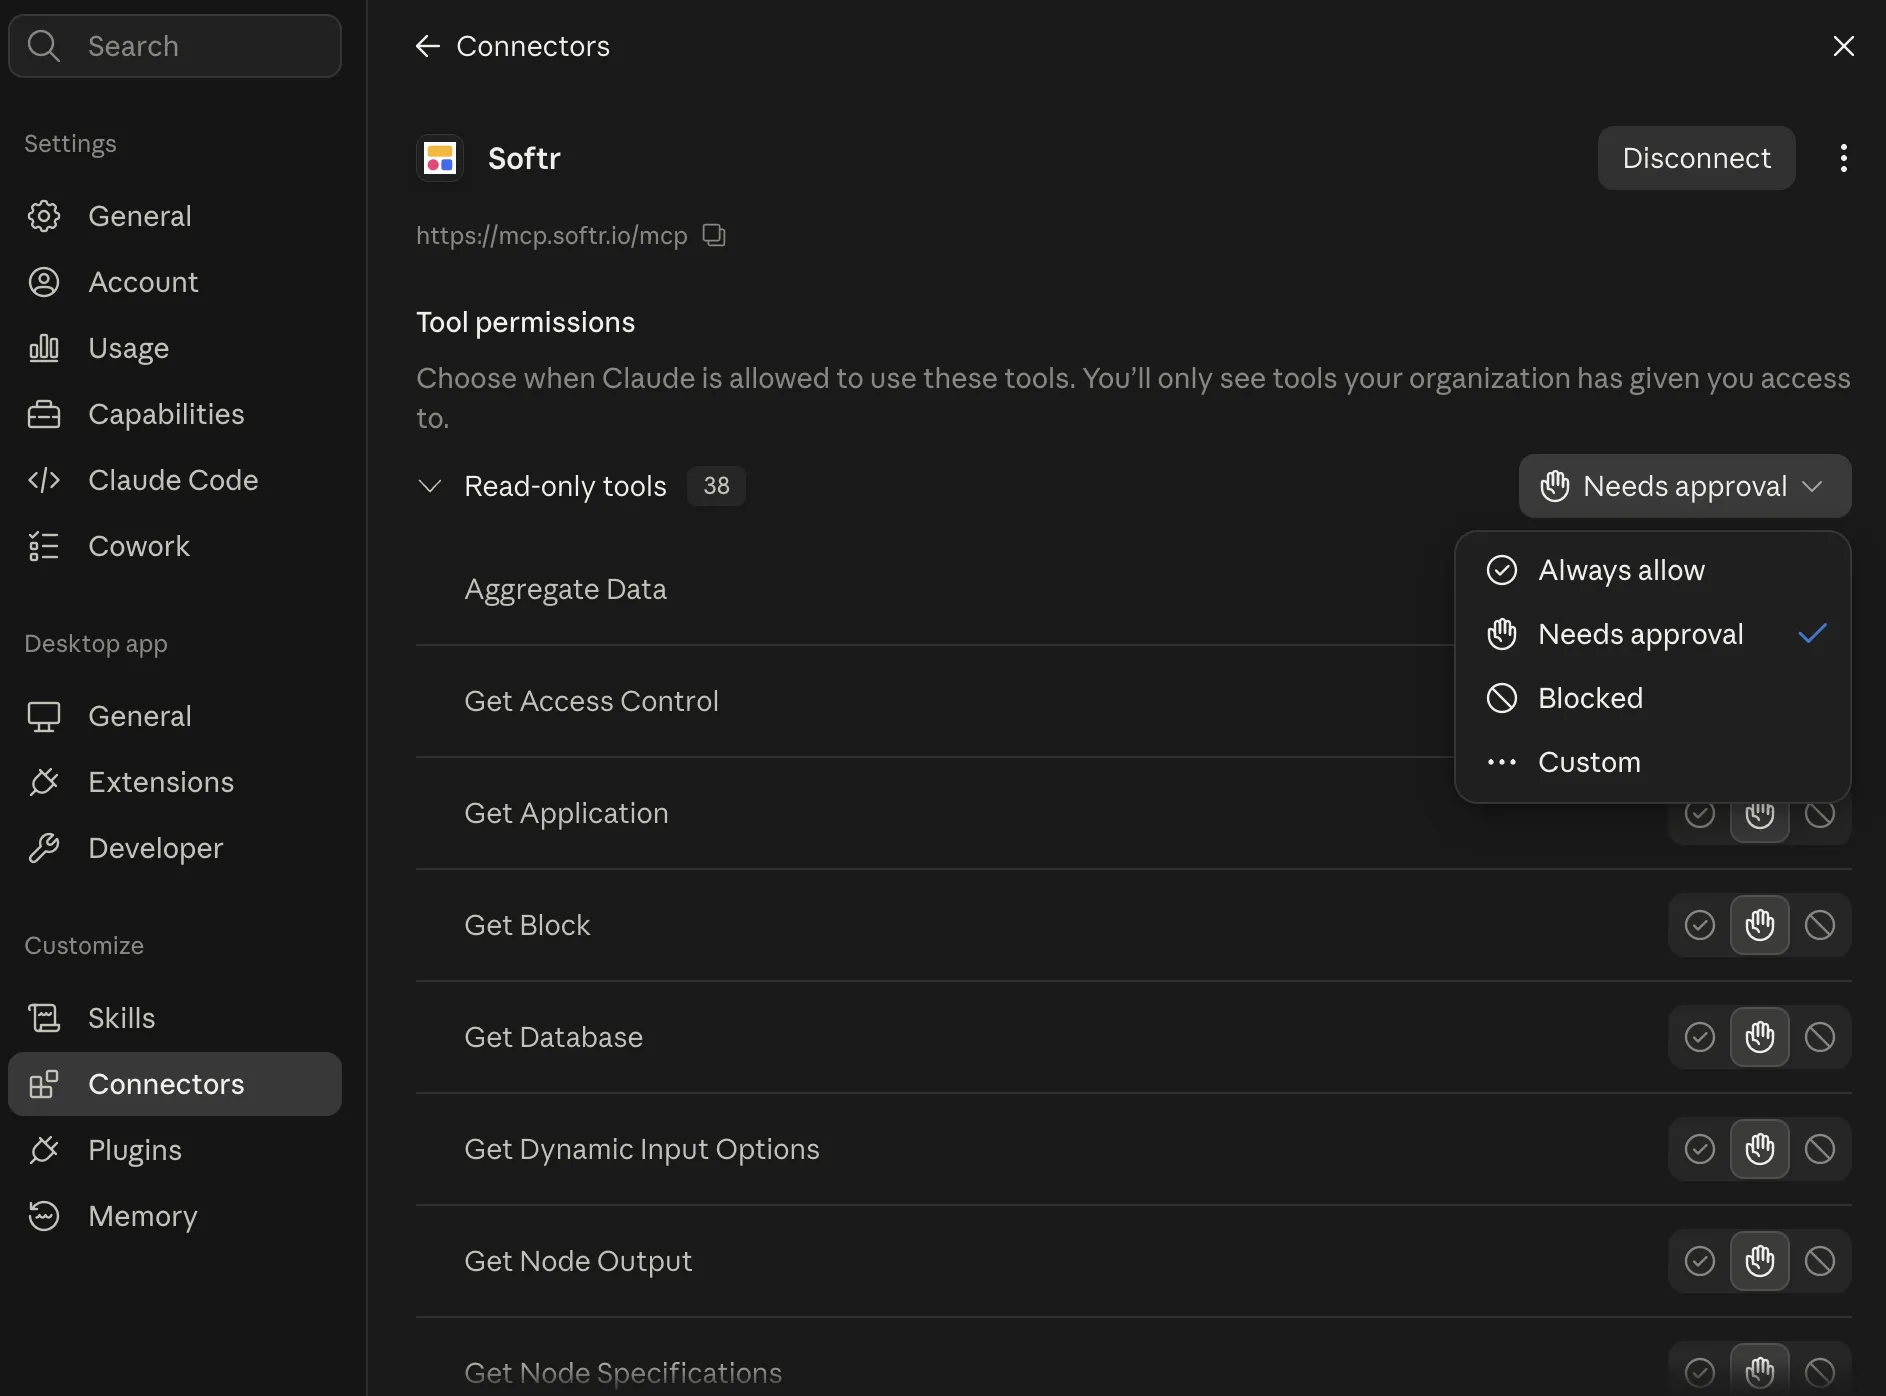Screen dimensions: 1886x1396
Task: Block the Get Block tool
Action: (x=1820, y=925)
